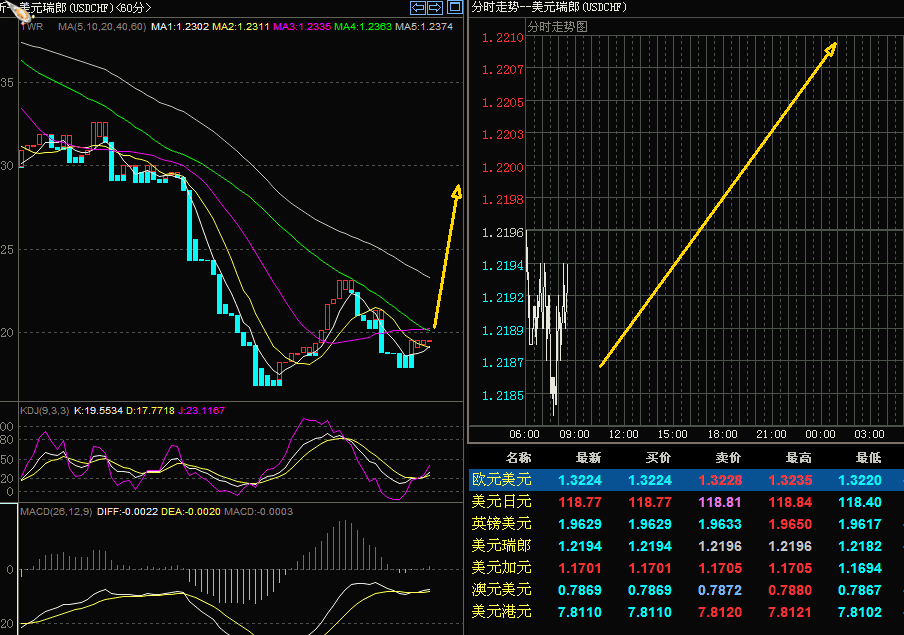Click the left arrow navigation icon
This screenshot has height=635, width=904.
click(419, 7)
